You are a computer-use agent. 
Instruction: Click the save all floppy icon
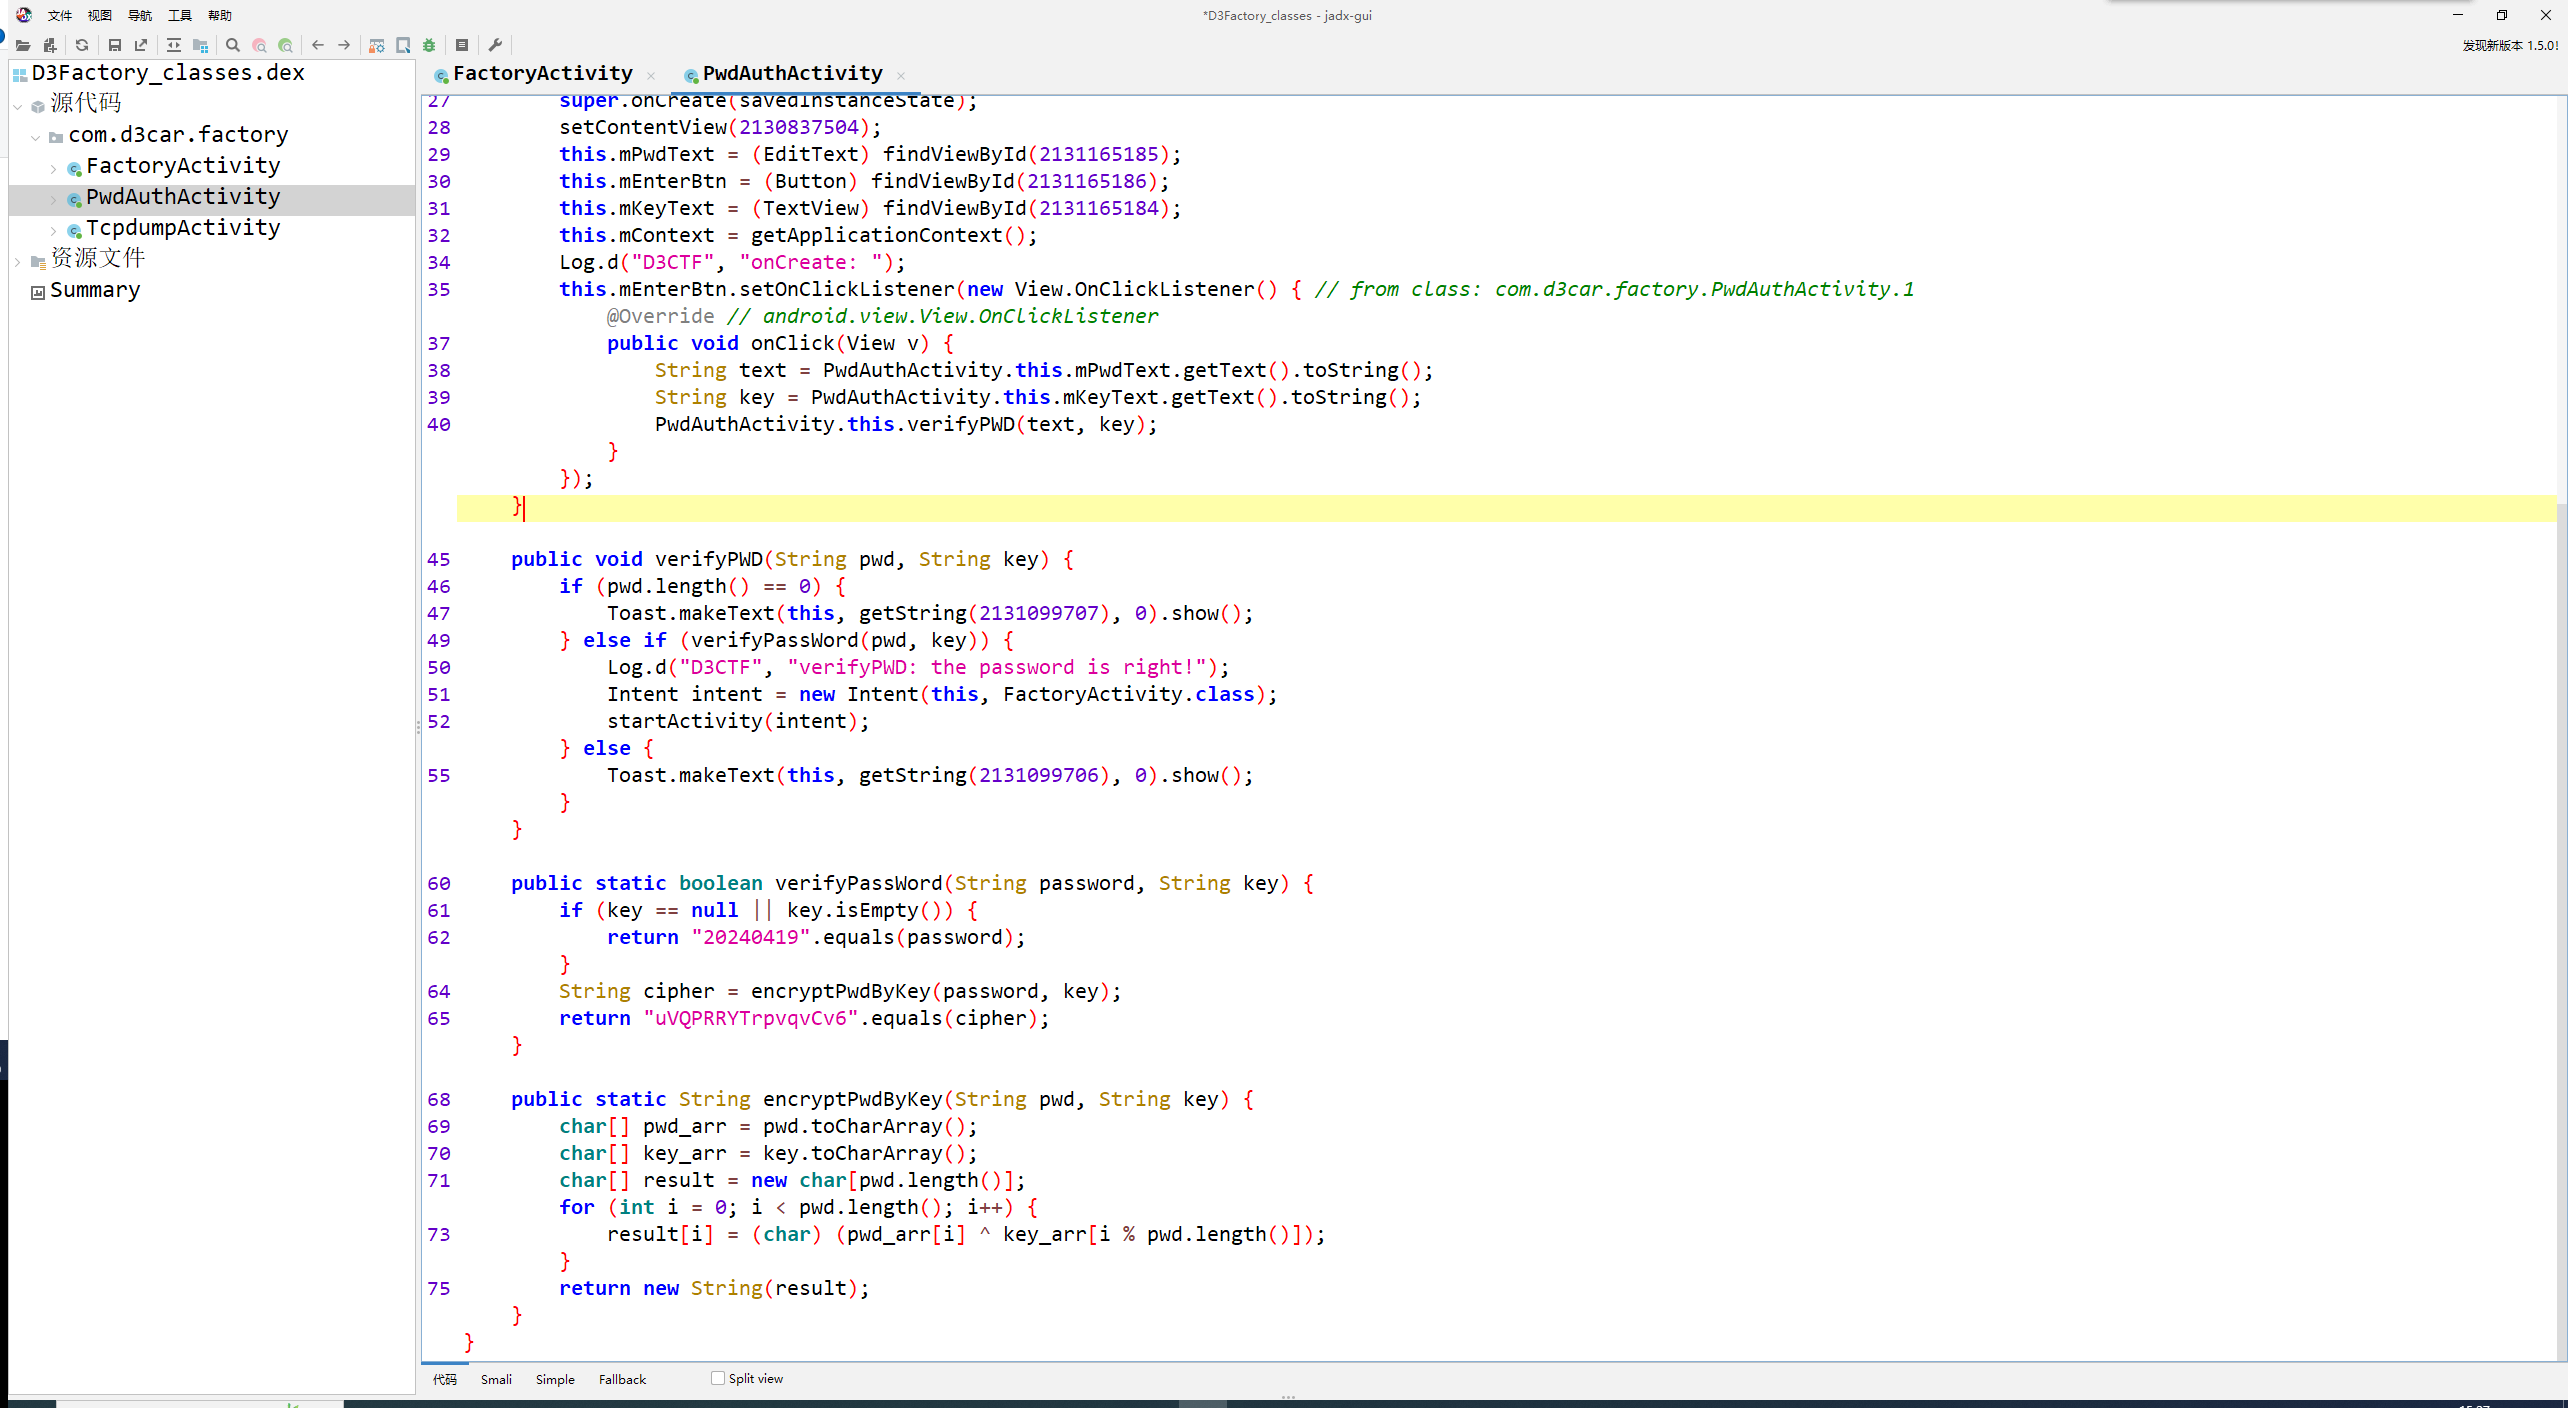point(115,45)
